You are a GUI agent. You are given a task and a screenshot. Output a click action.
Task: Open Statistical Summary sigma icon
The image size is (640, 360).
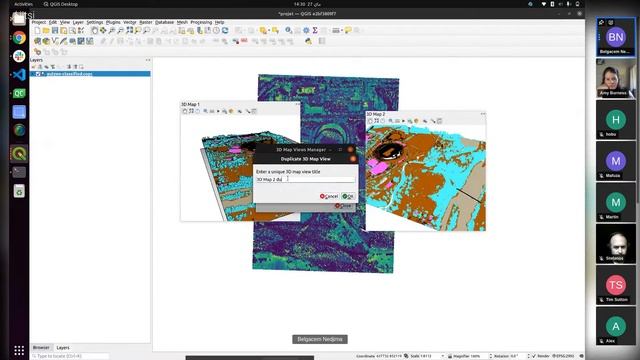pyautogui.click(x=315, y=31)
